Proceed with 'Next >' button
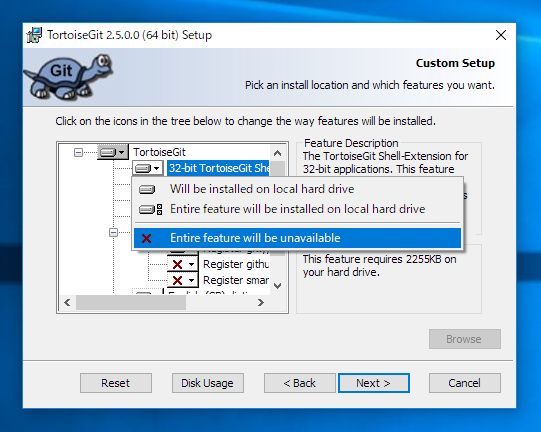This screenshot has width=541, height=432. pos(374,383)
